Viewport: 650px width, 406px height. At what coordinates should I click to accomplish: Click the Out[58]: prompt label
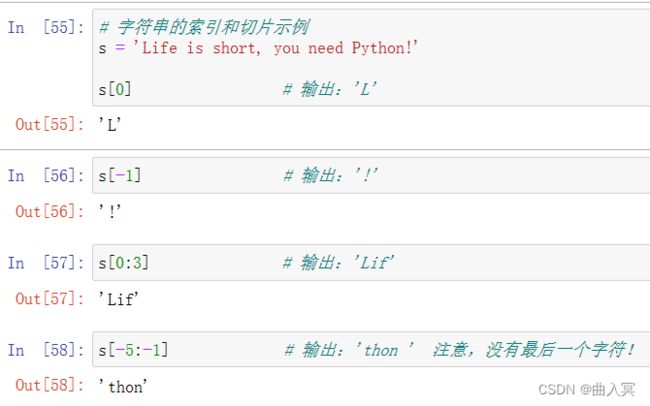[x=50, y=385]
